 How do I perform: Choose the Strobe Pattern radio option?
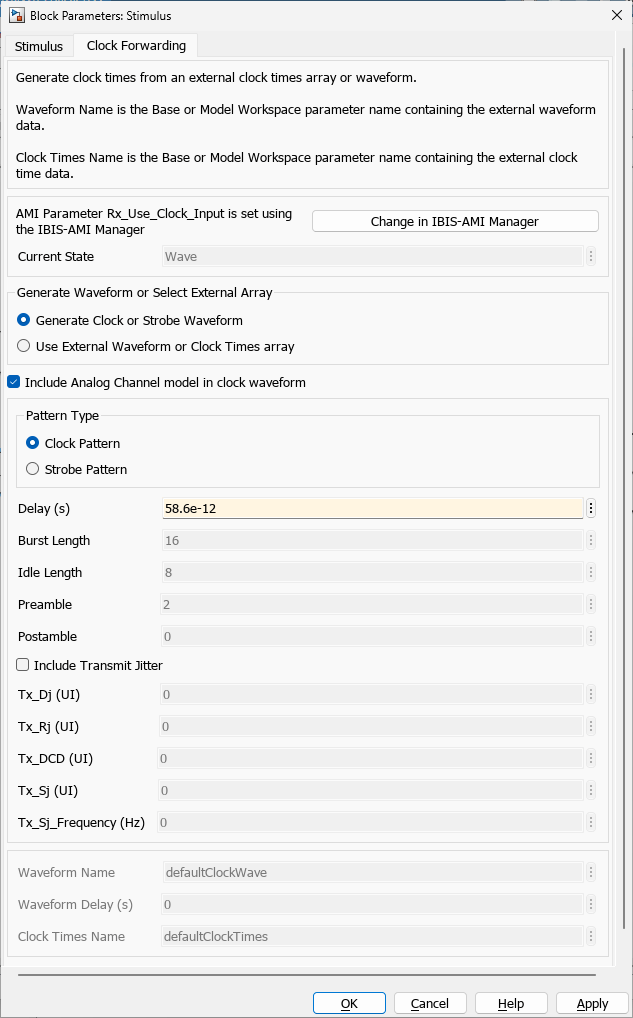click(33, 469)
